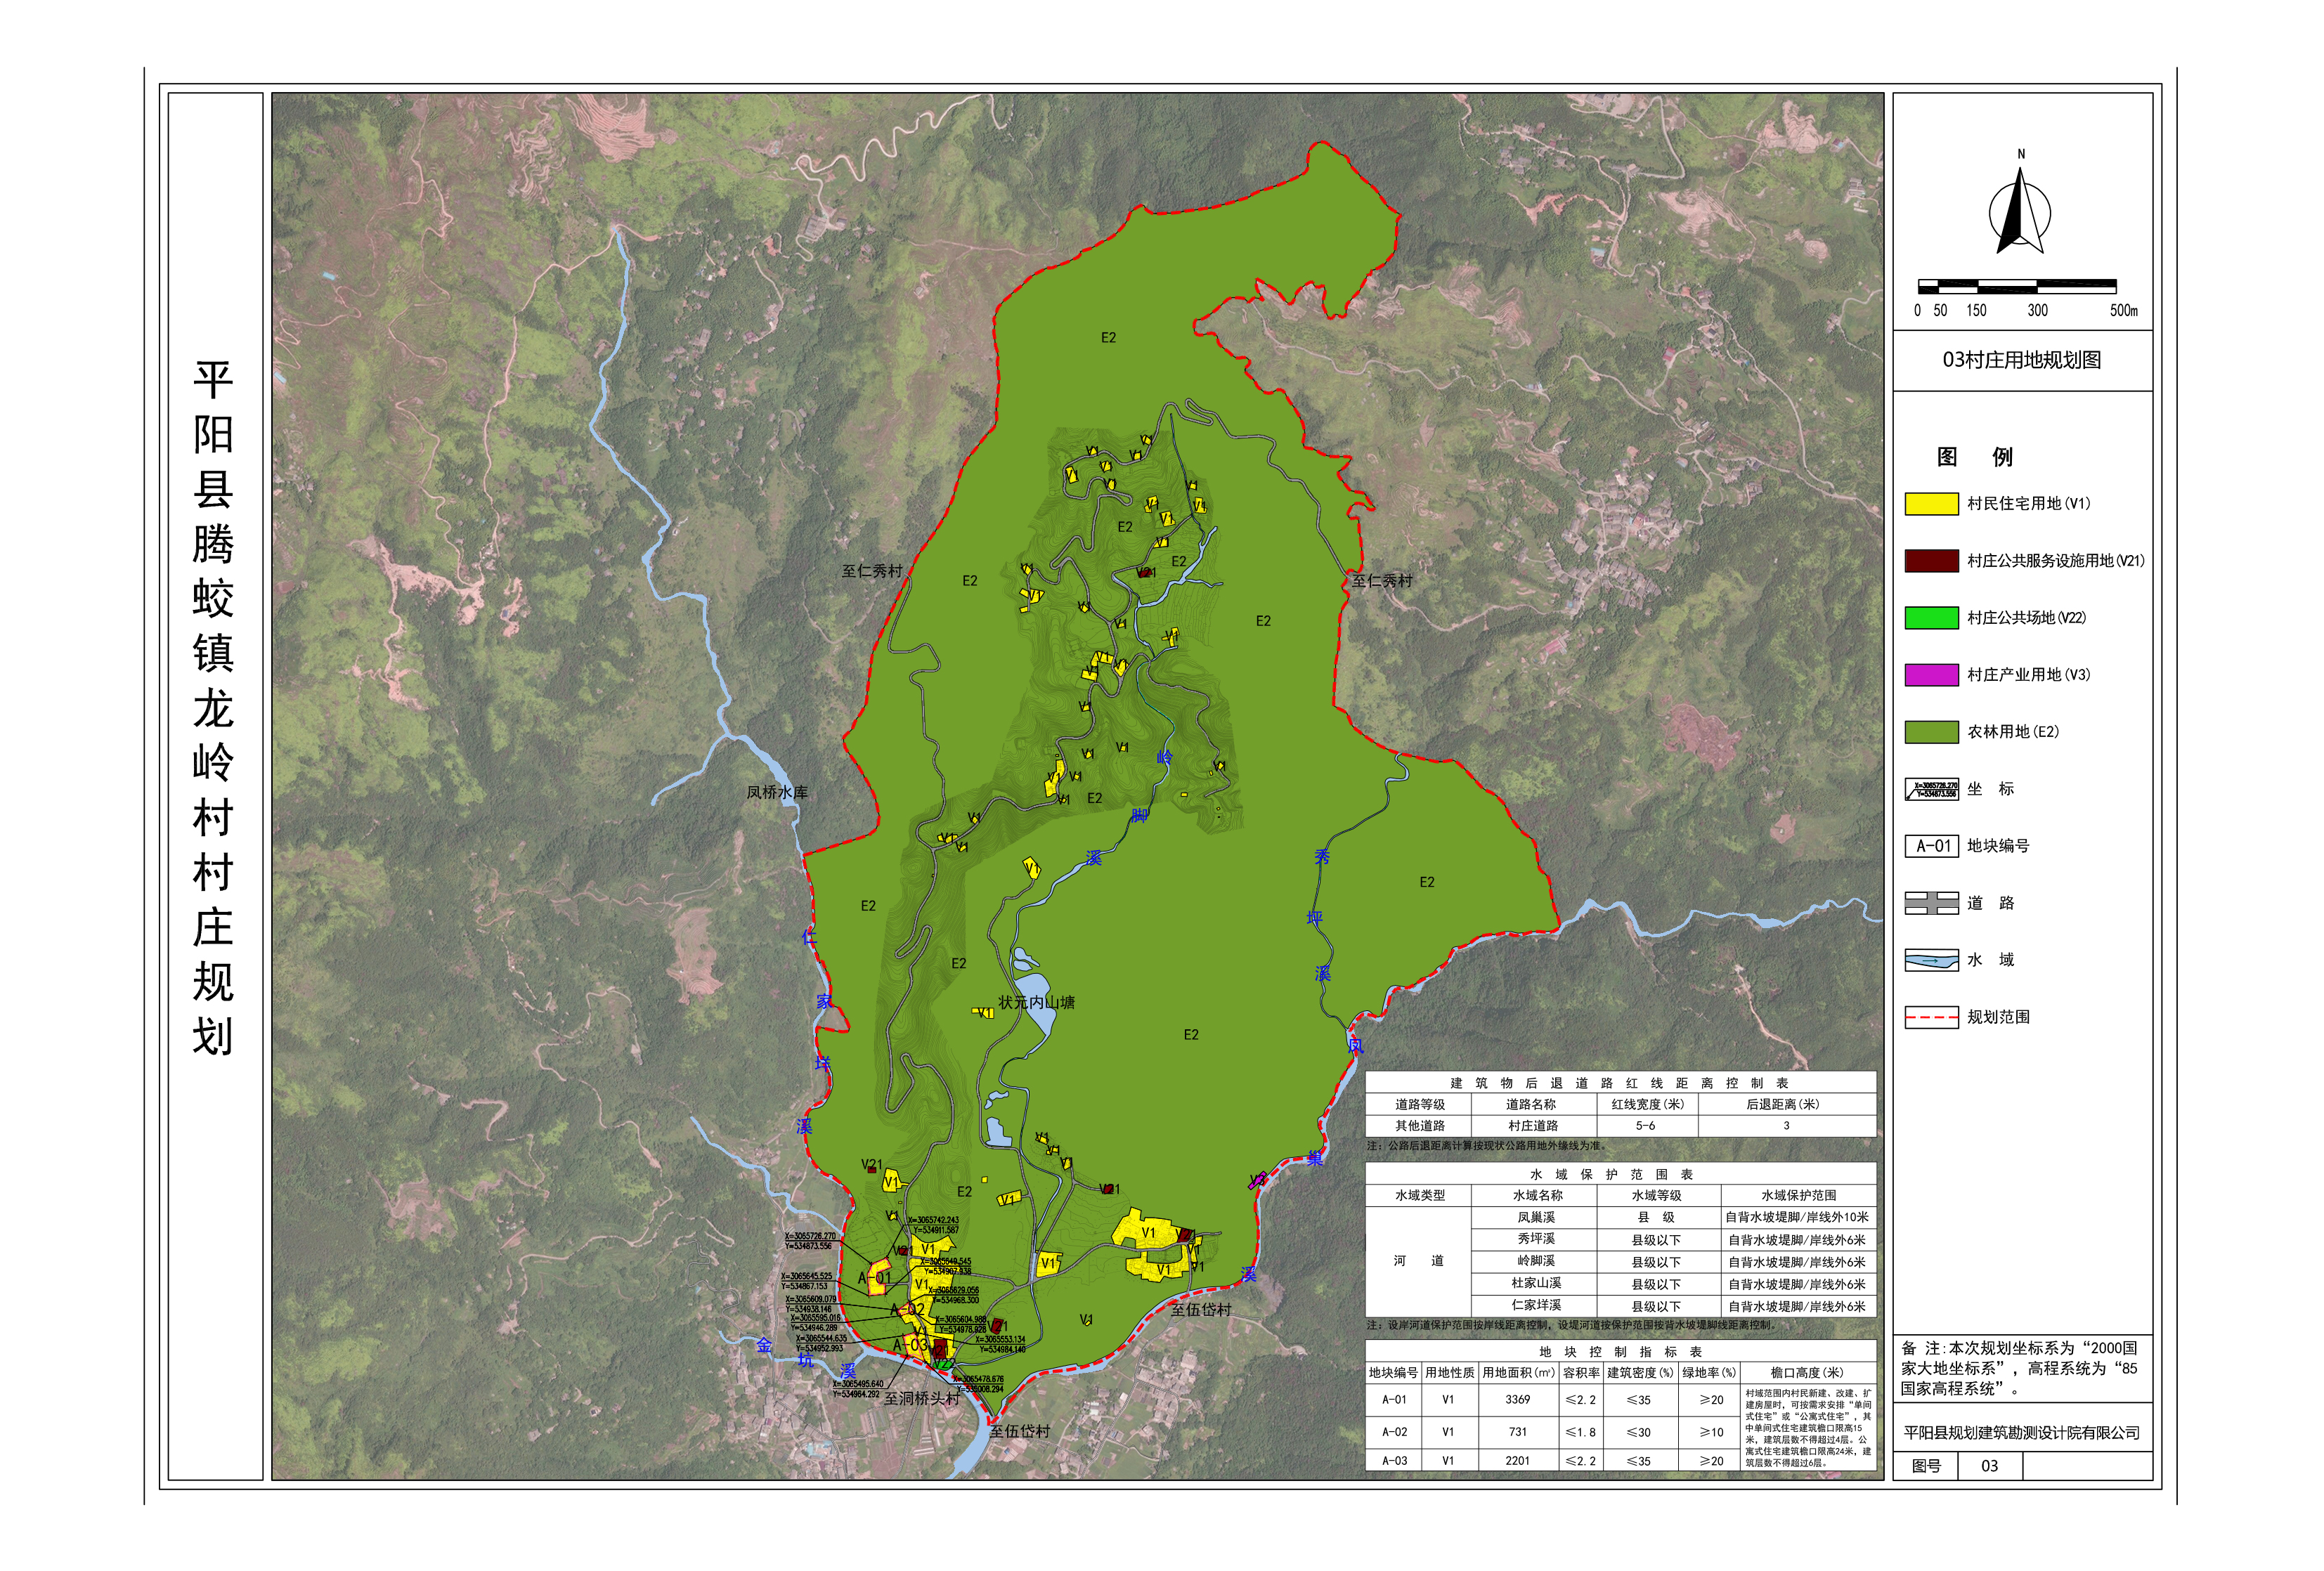
Task: Click the black-and-white scale bar
Action: pos(2016,286)
